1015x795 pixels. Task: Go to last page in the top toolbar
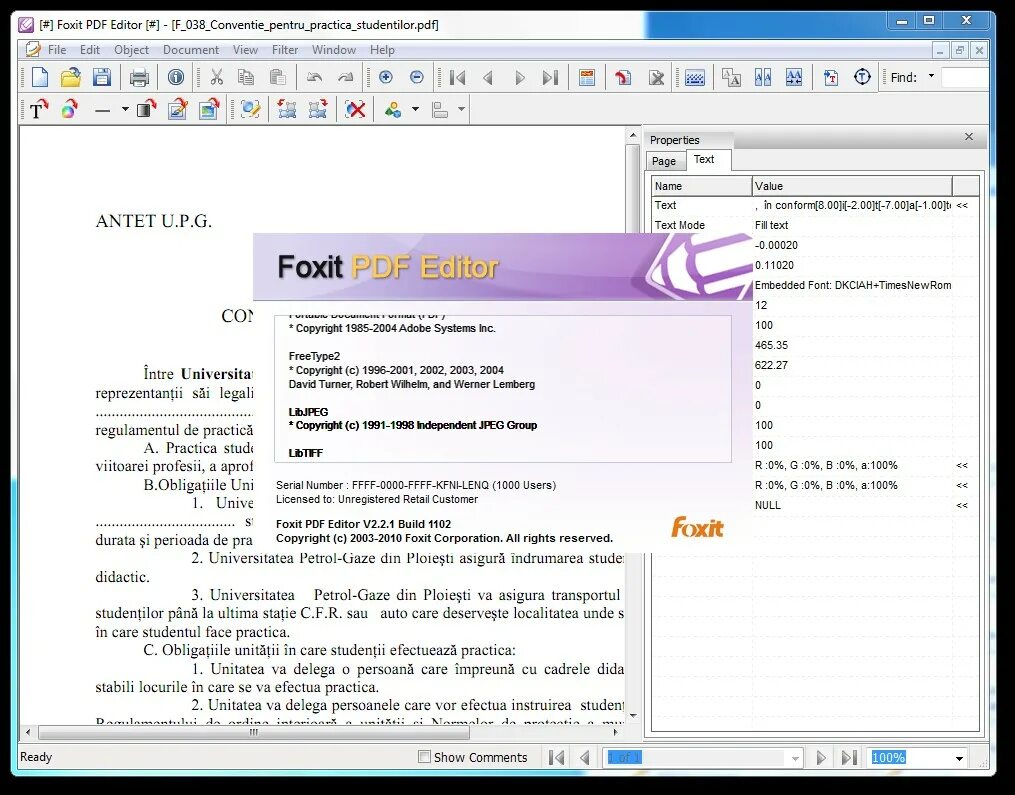550,78
